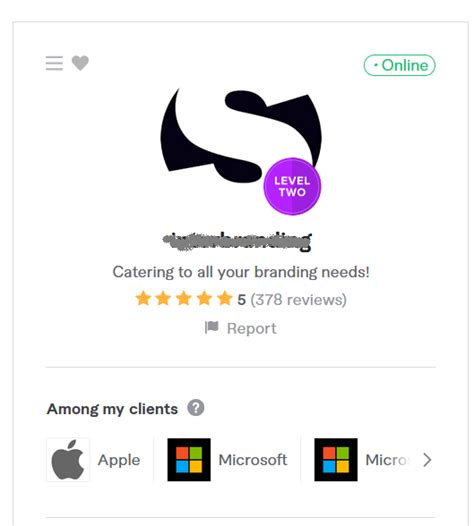Click the Apple logo client icon
The image size is (474, 526).
pyautogui.click(x=68, y=460)
